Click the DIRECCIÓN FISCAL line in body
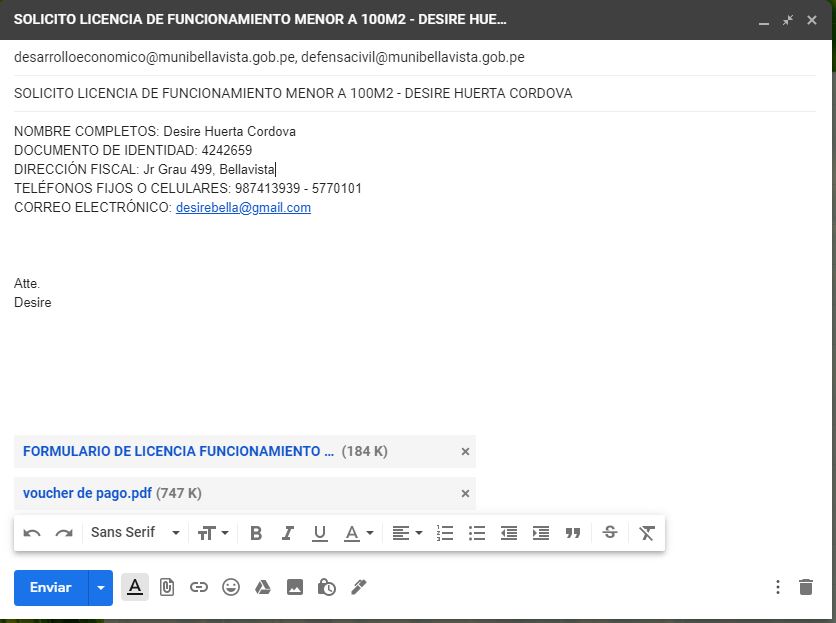This screenshot has width=836, height=623. [x=144, y=170]
